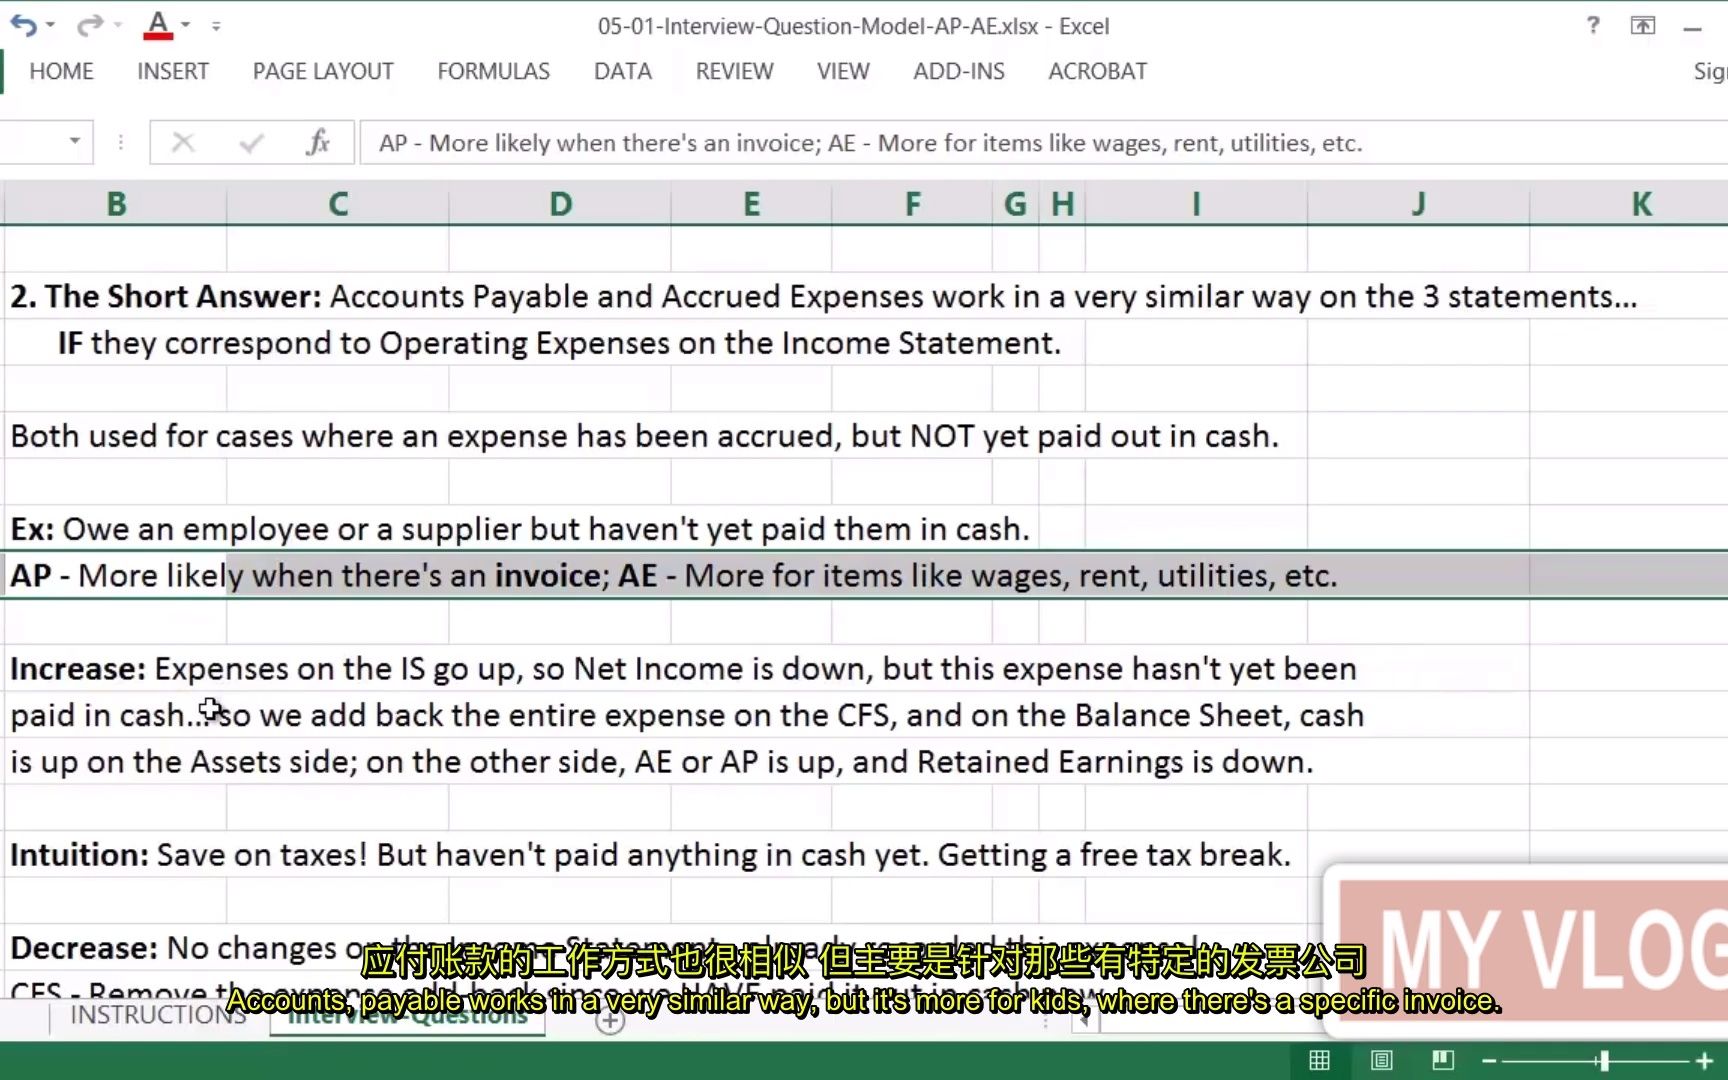Open the Redo history dropdown
The width and height of the screenshot is (1728, 1080).
tap(117, 25)
